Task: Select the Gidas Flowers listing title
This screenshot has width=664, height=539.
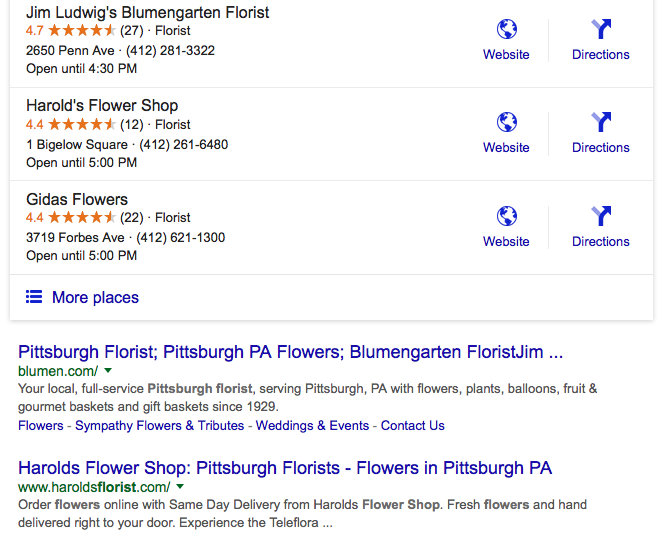Action: pyautogui.click(x=77, y=199)
